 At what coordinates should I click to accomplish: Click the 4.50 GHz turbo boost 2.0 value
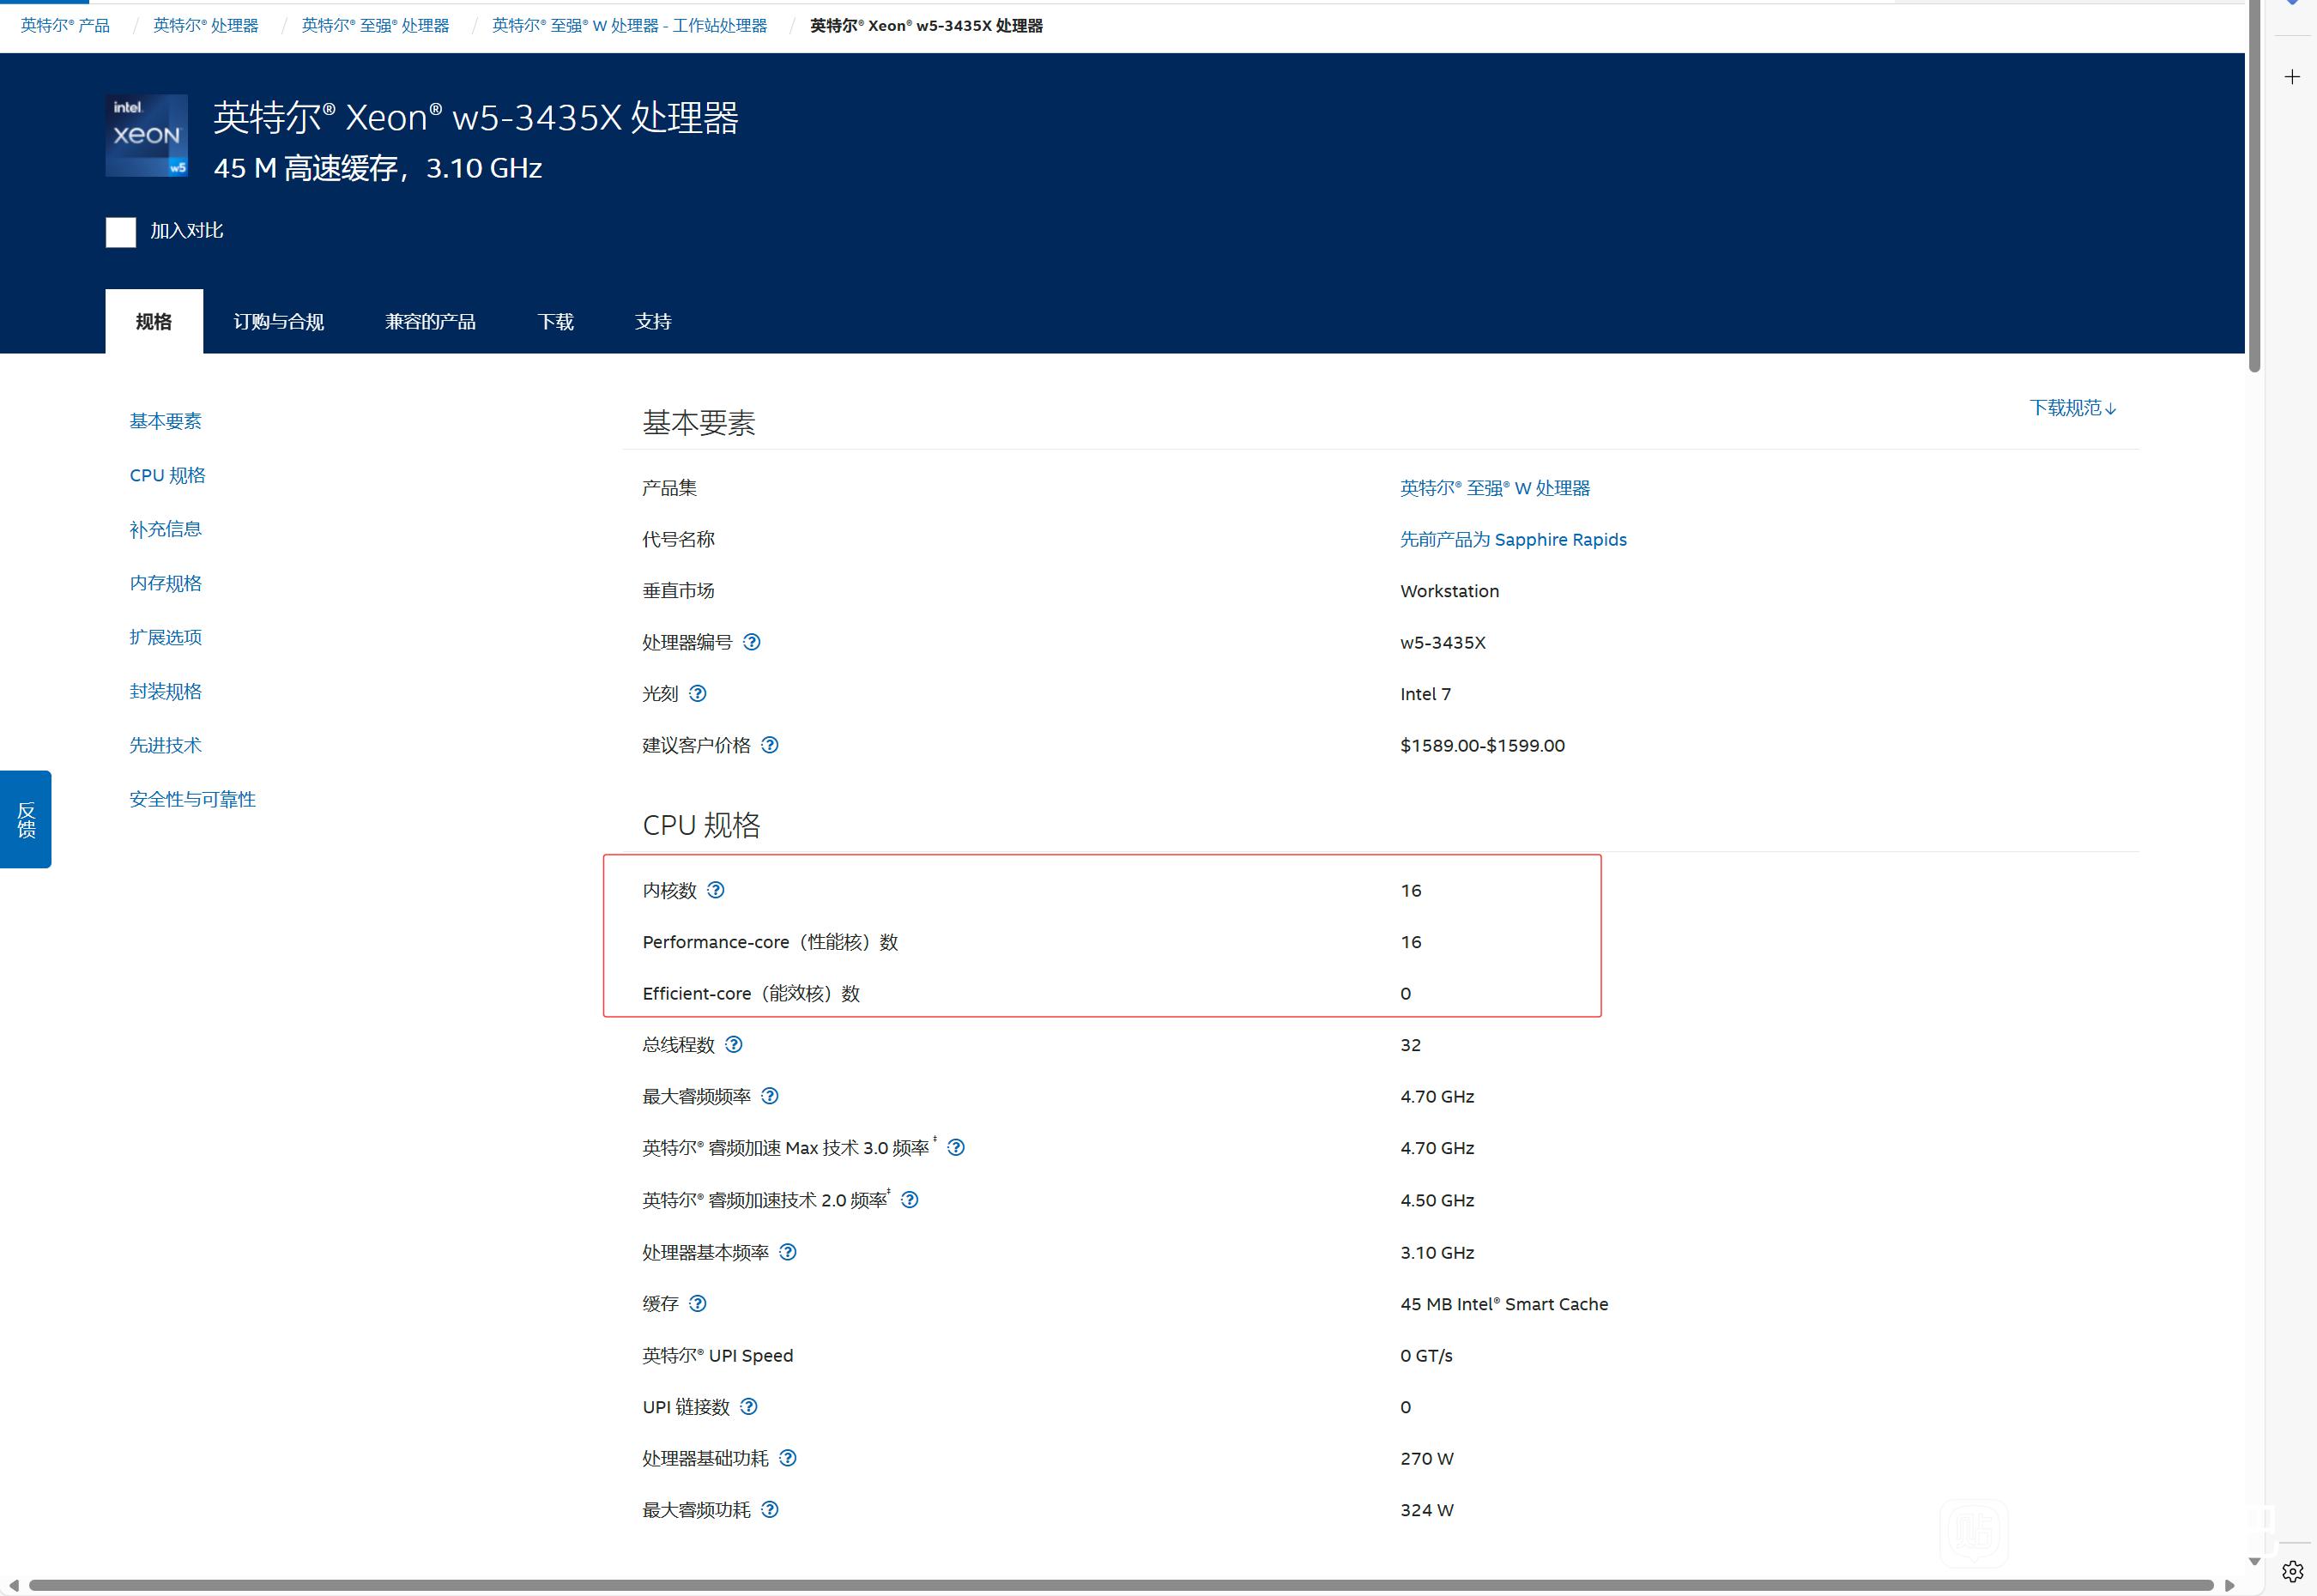tap(1437, 1200)
